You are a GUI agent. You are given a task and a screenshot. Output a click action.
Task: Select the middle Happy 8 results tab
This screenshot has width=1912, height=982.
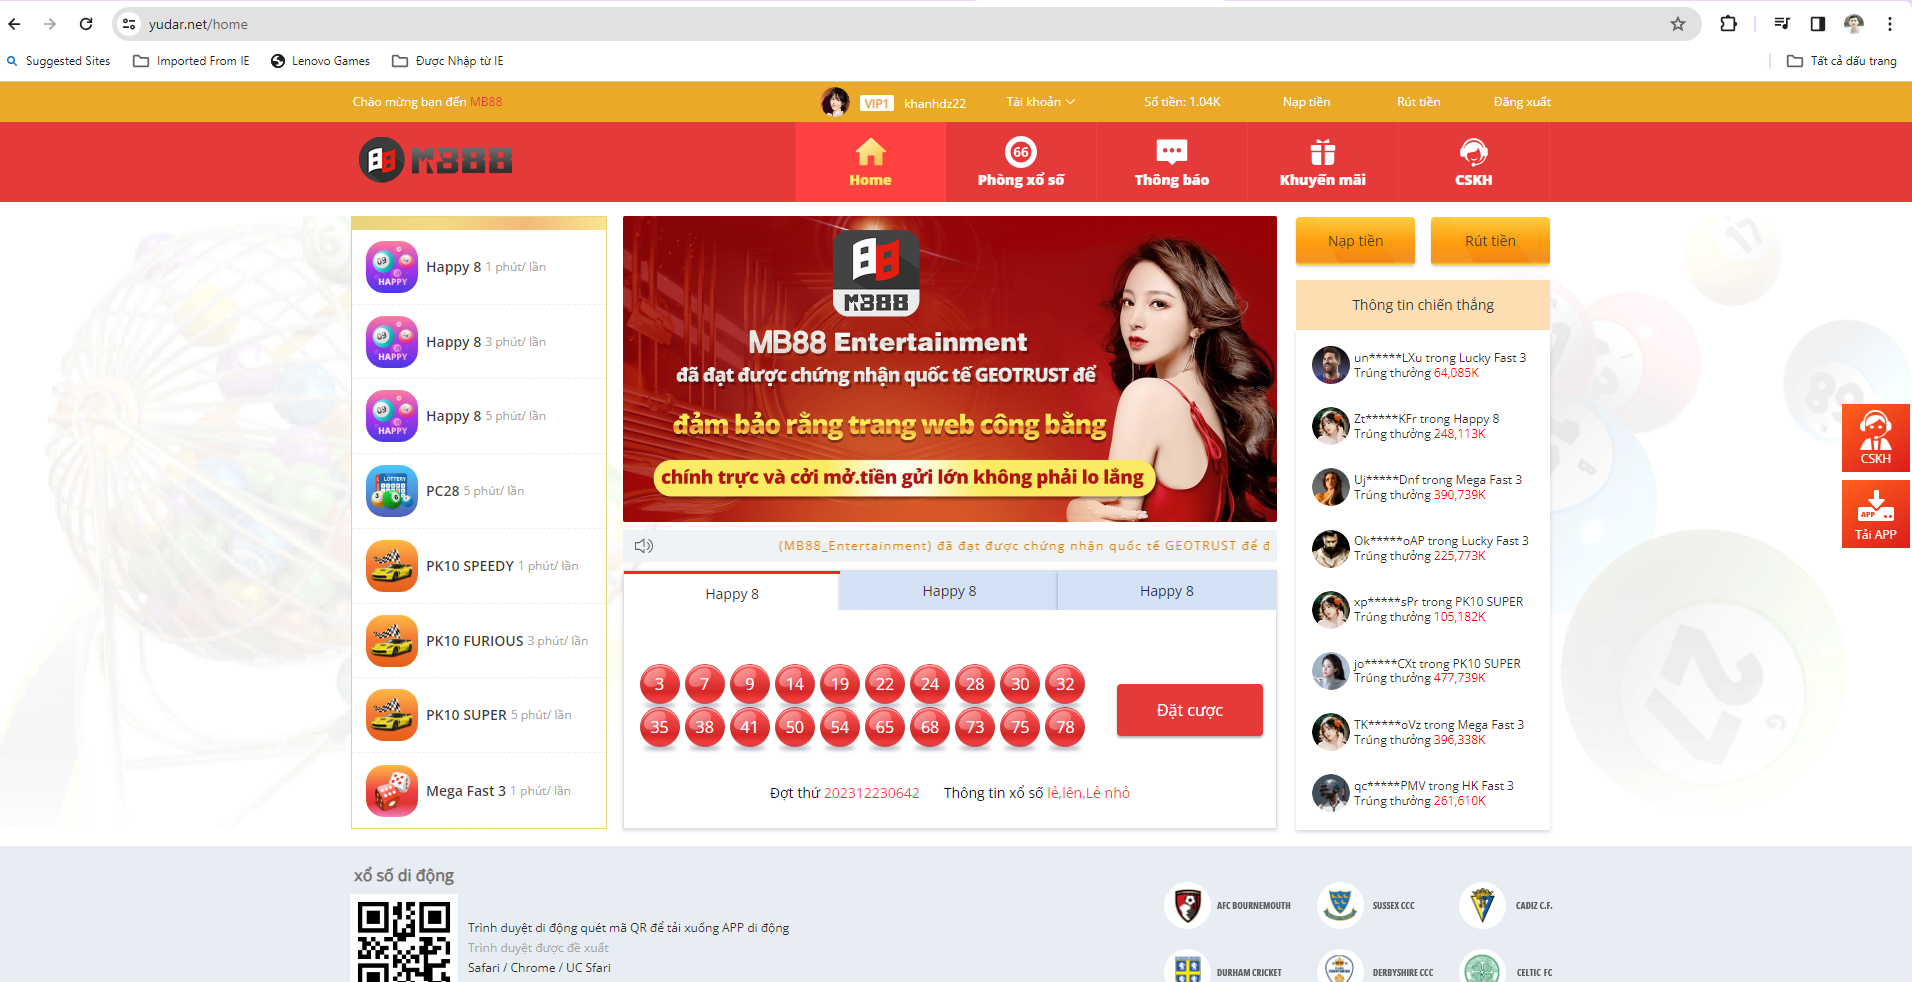point(949,591)
